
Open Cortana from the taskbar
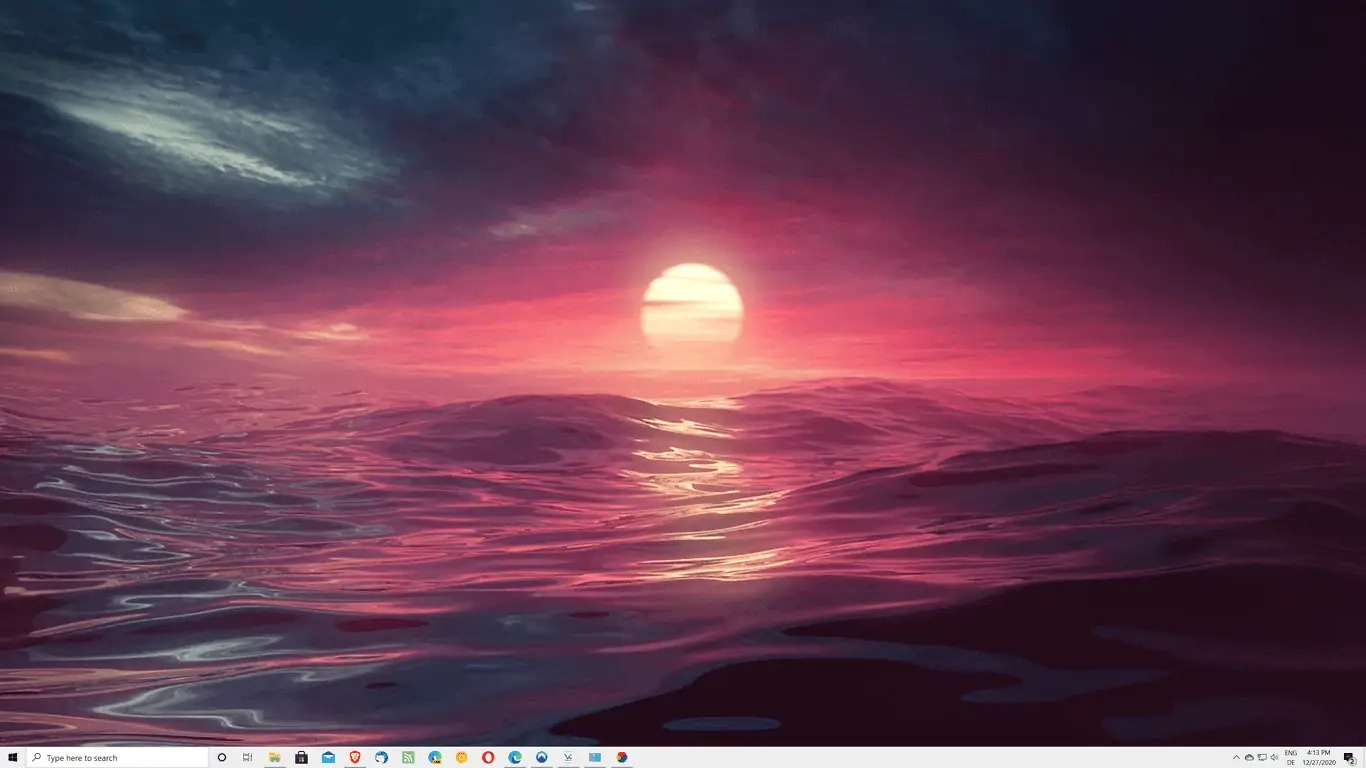[x=222, y=758]
